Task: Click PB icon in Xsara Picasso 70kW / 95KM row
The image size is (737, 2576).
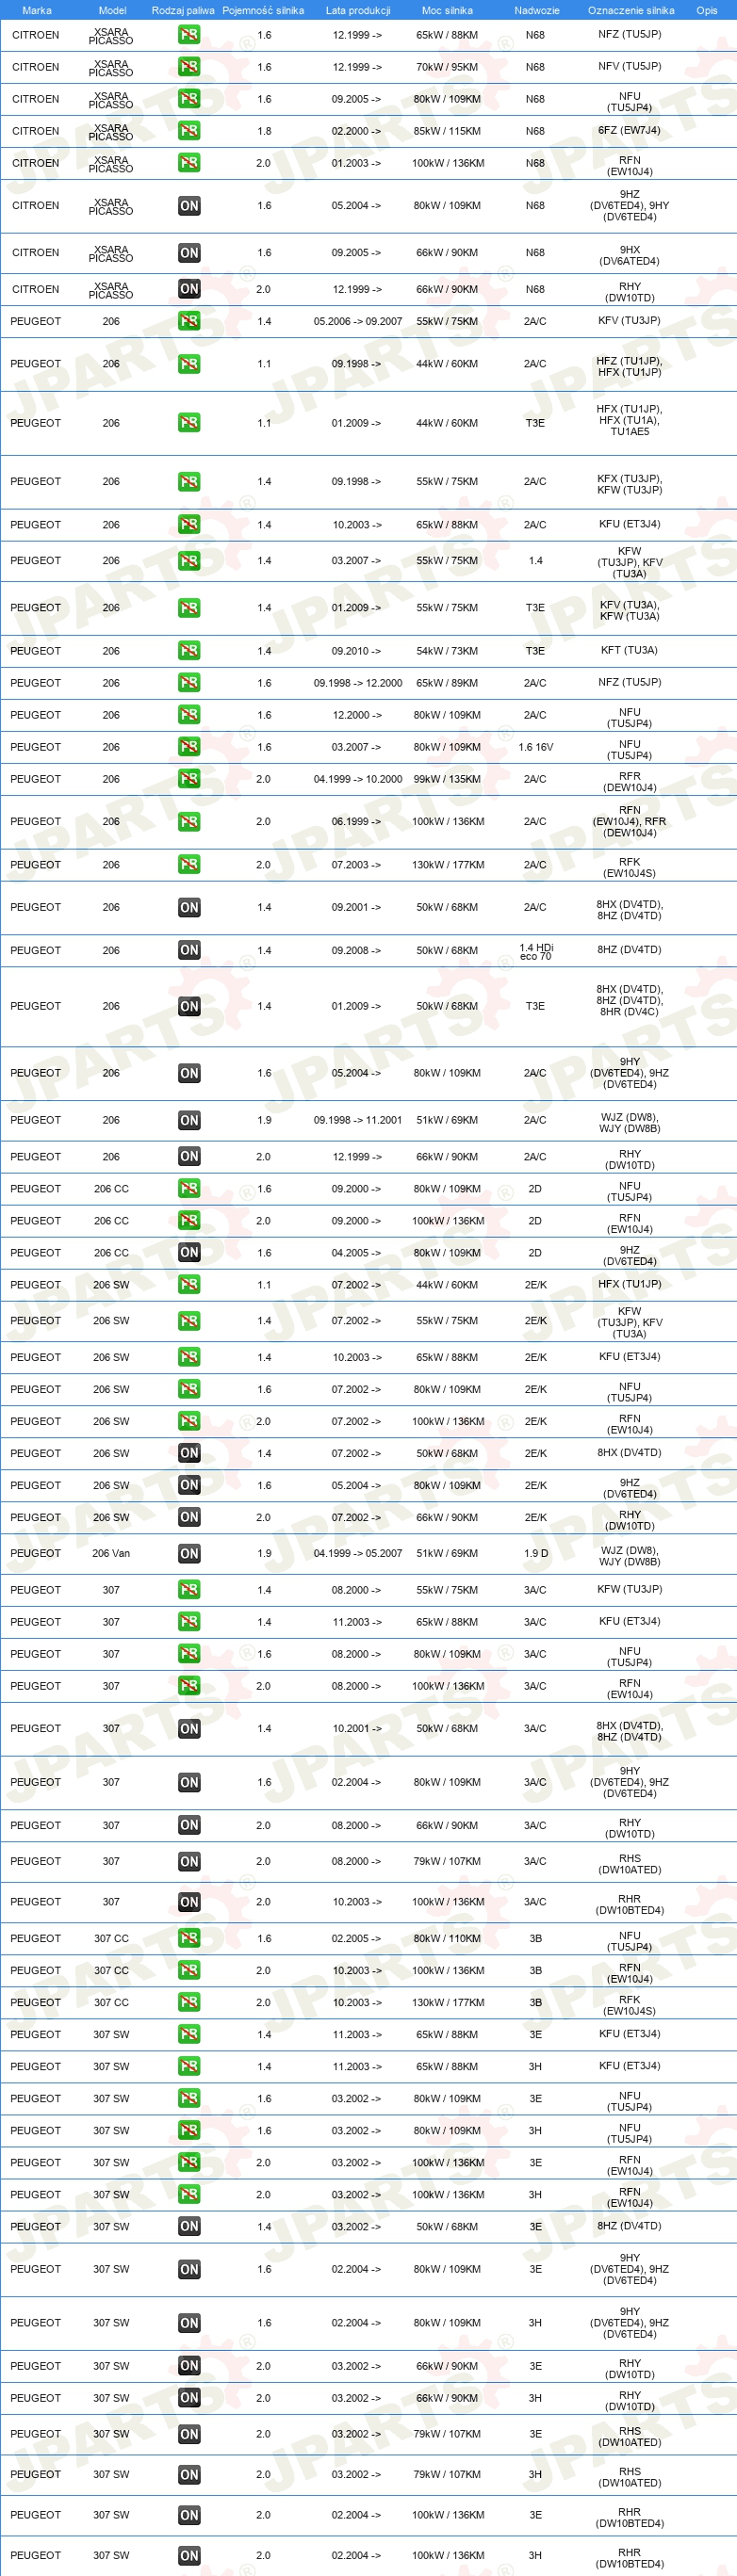Action: pos(189,67)
